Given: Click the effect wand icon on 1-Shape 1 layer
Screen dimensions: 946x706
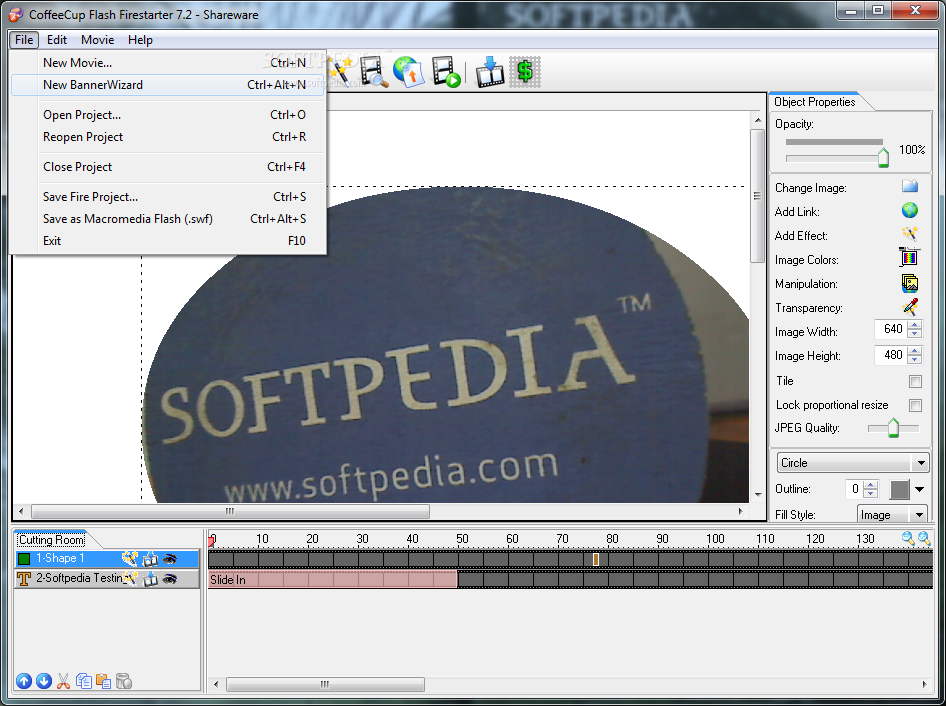Looking at the screenshot, I should (x=130, y=559).
